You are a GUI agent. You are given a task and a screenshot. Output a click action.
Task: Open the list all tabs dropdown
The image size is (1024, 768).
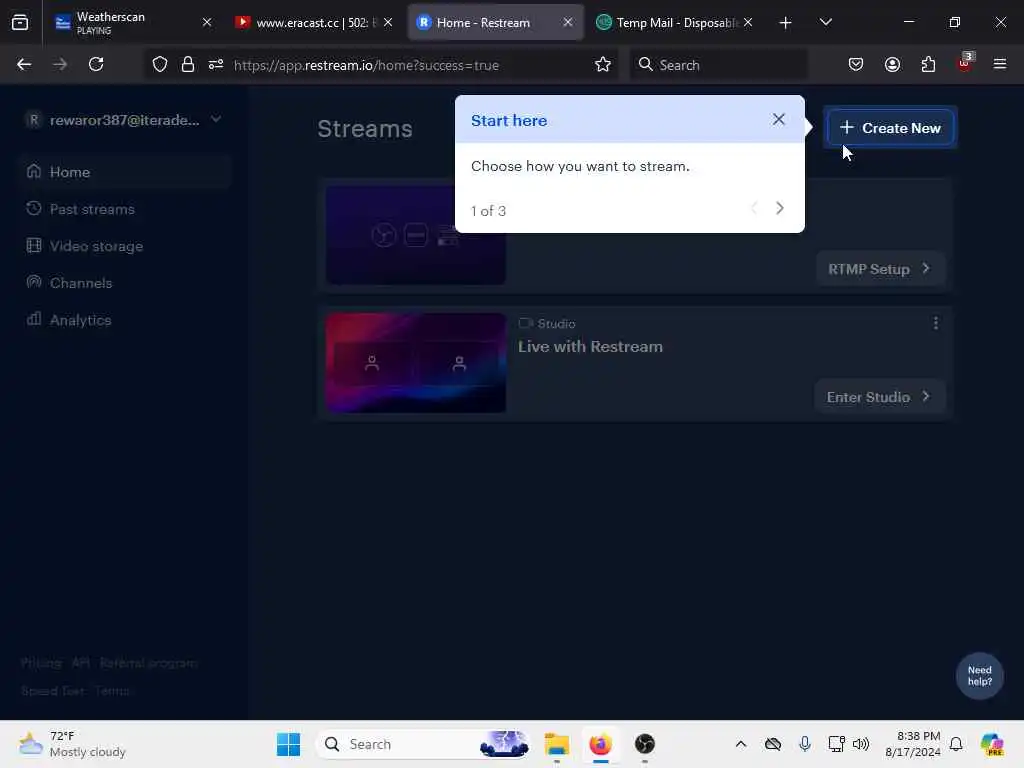[825, 23]
